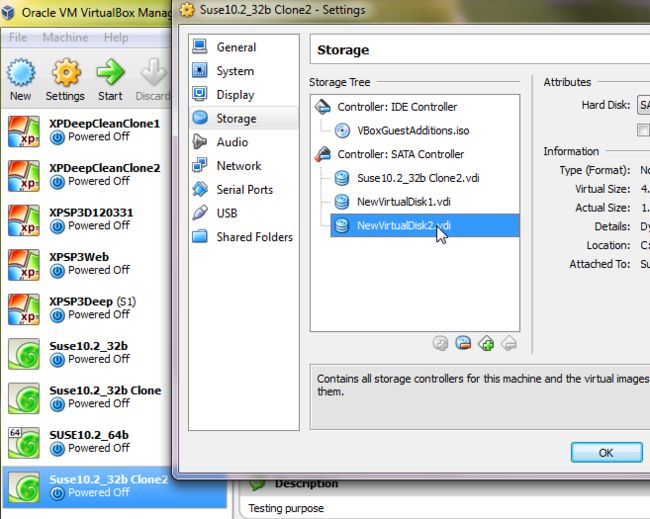
Task: Open the Shared Folders settings category
Action: (x=243, y=237)
